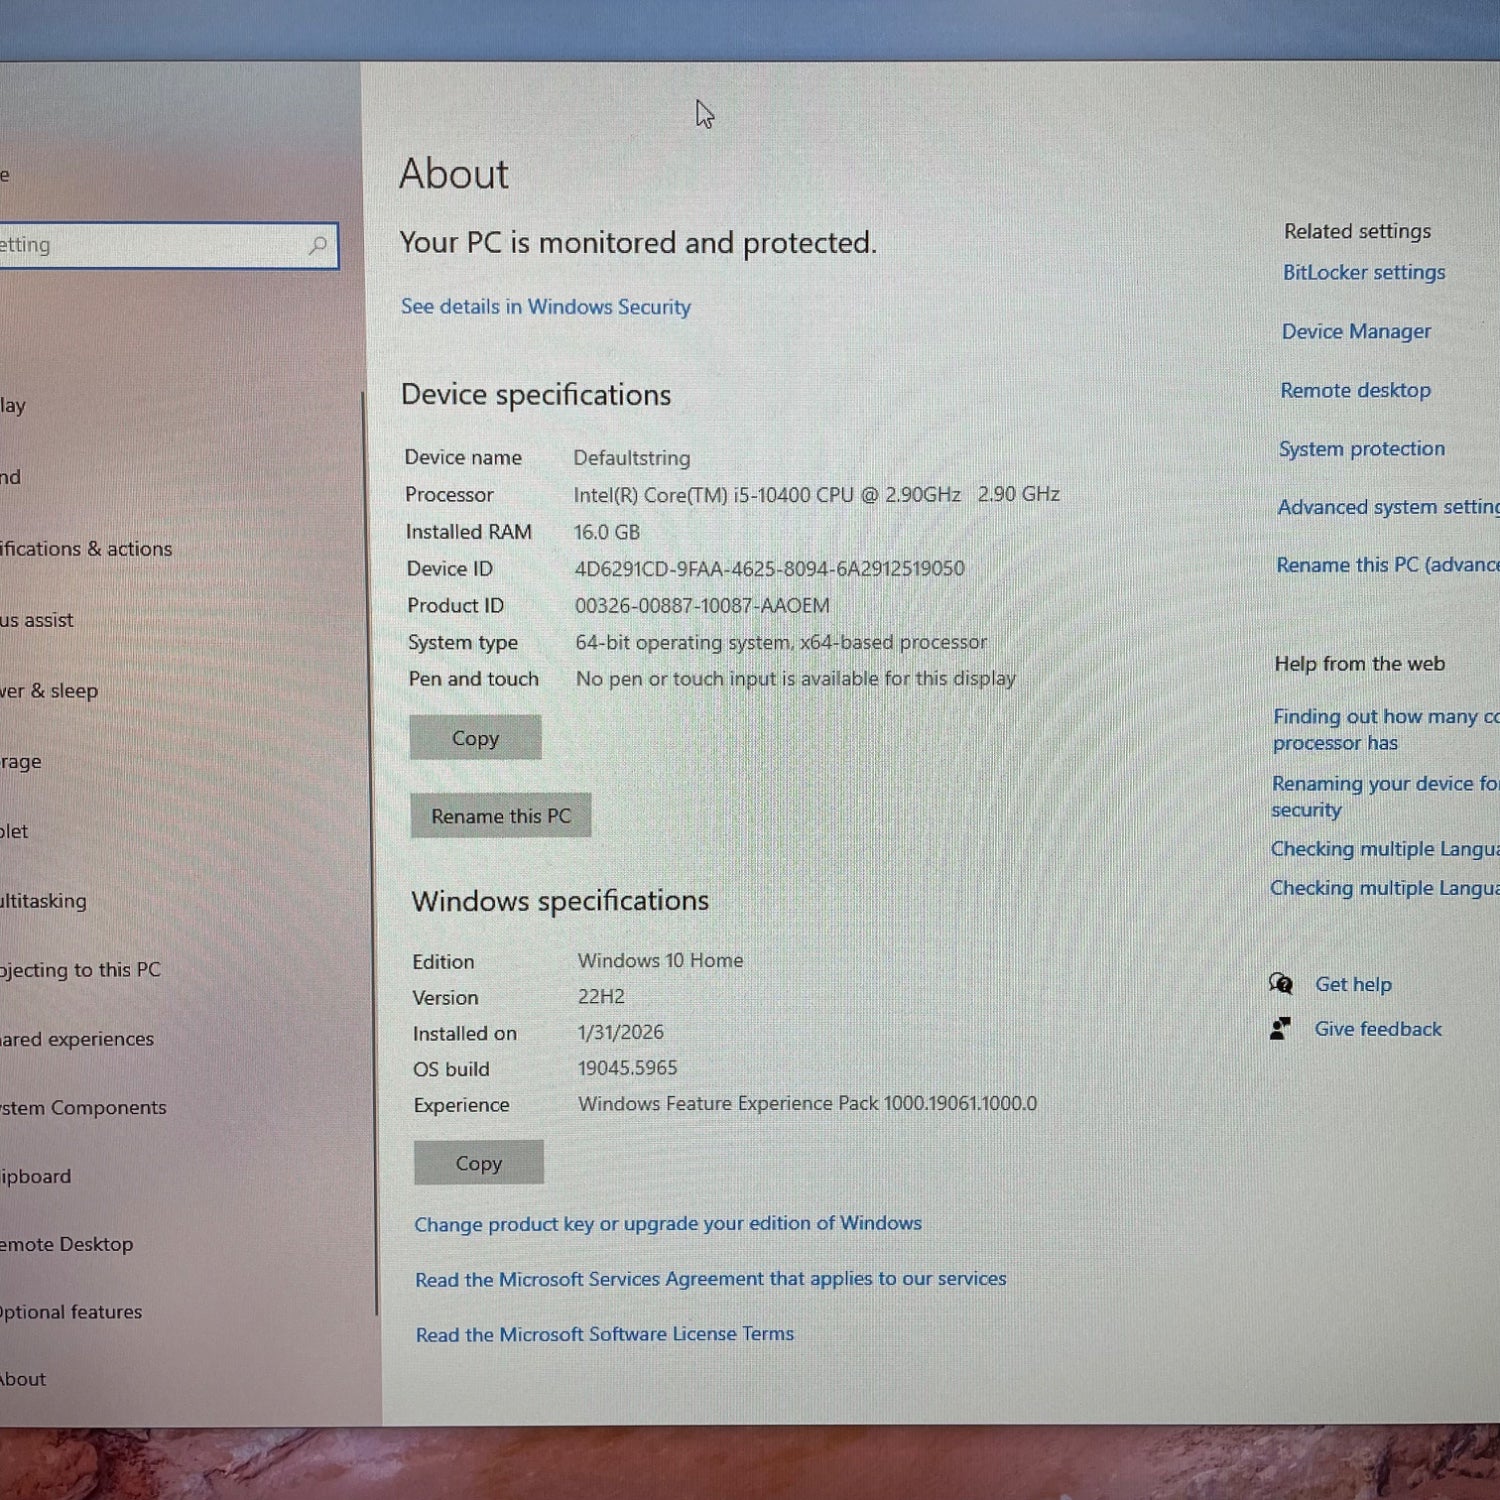Click the version value 22H2
Screen dimensions: 1500x1500
tap(601, 996)
